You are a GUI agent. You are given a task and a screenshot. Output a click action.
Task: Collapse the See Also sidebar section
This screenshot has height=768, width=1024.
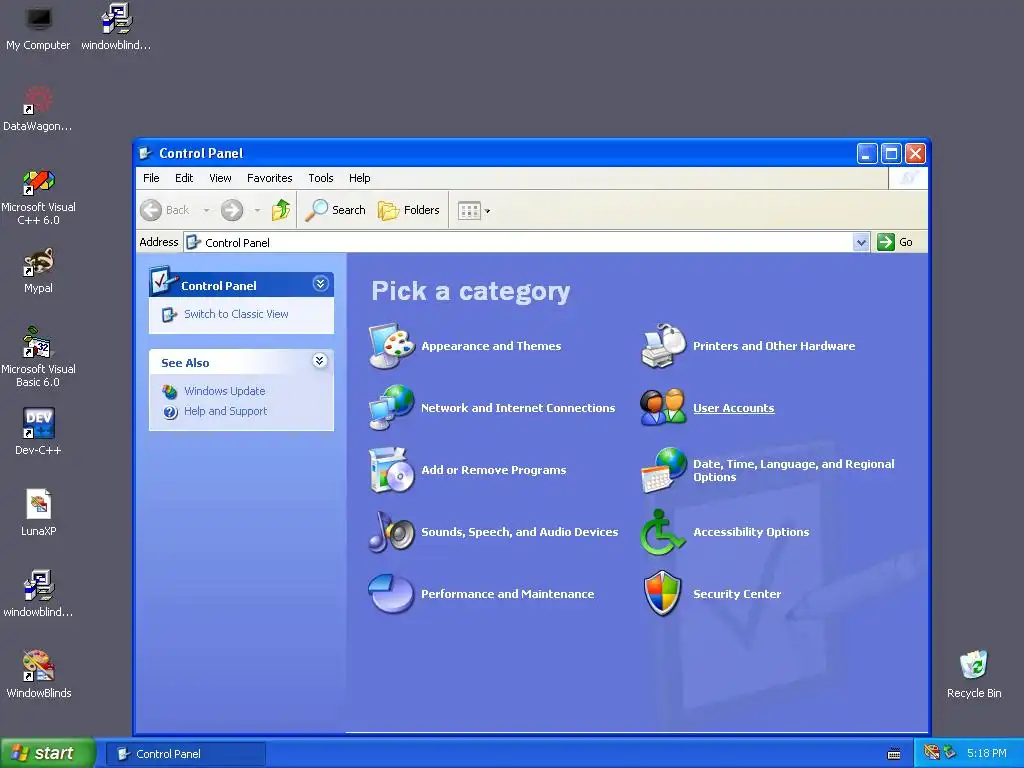pos(319,360)
